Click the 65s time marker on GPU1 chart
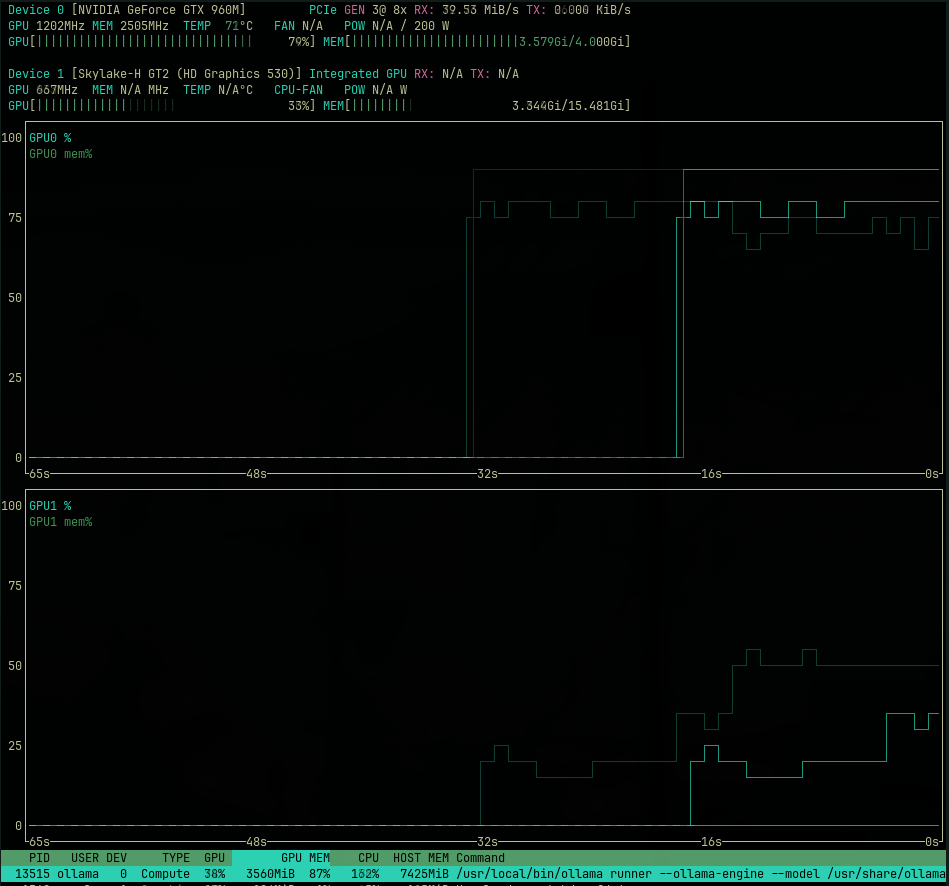This screenshot has width=949, height=886. [x=39, y=842]
